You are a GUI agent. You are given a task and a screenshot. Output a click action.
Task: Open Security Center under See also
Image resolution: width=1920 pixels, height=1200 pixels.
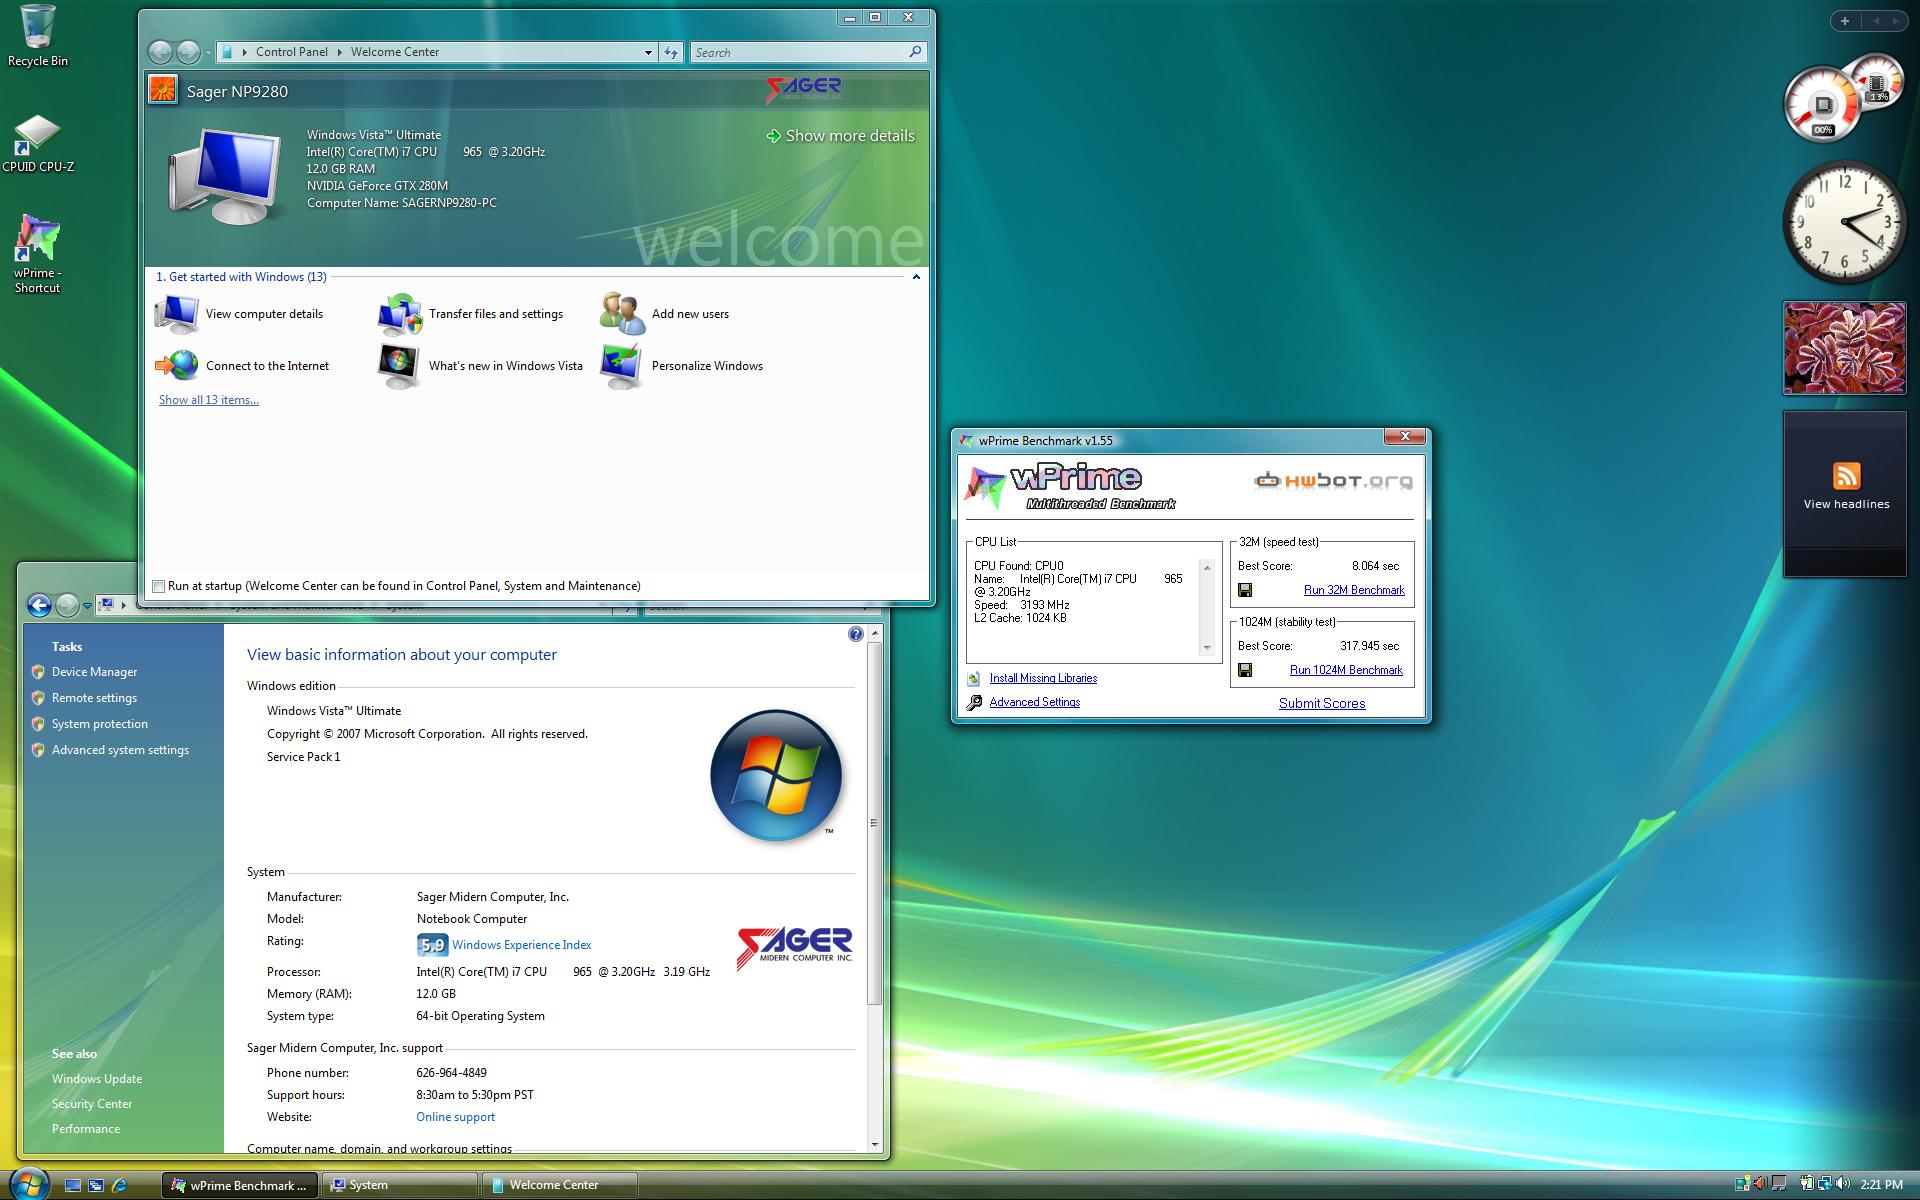pyautogui.click(x=92, y=1104)
